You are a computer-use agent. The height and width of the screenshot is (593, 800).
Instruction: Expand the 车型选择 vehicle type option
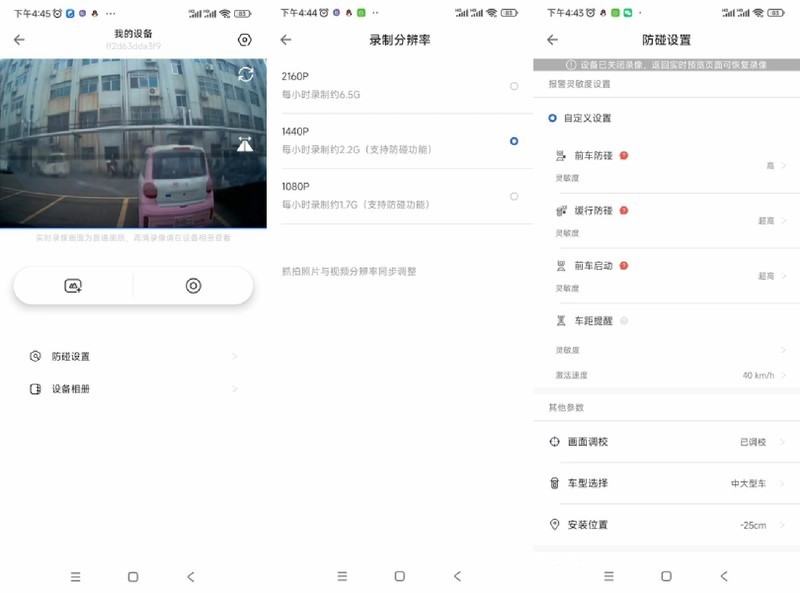pos(665,483)
